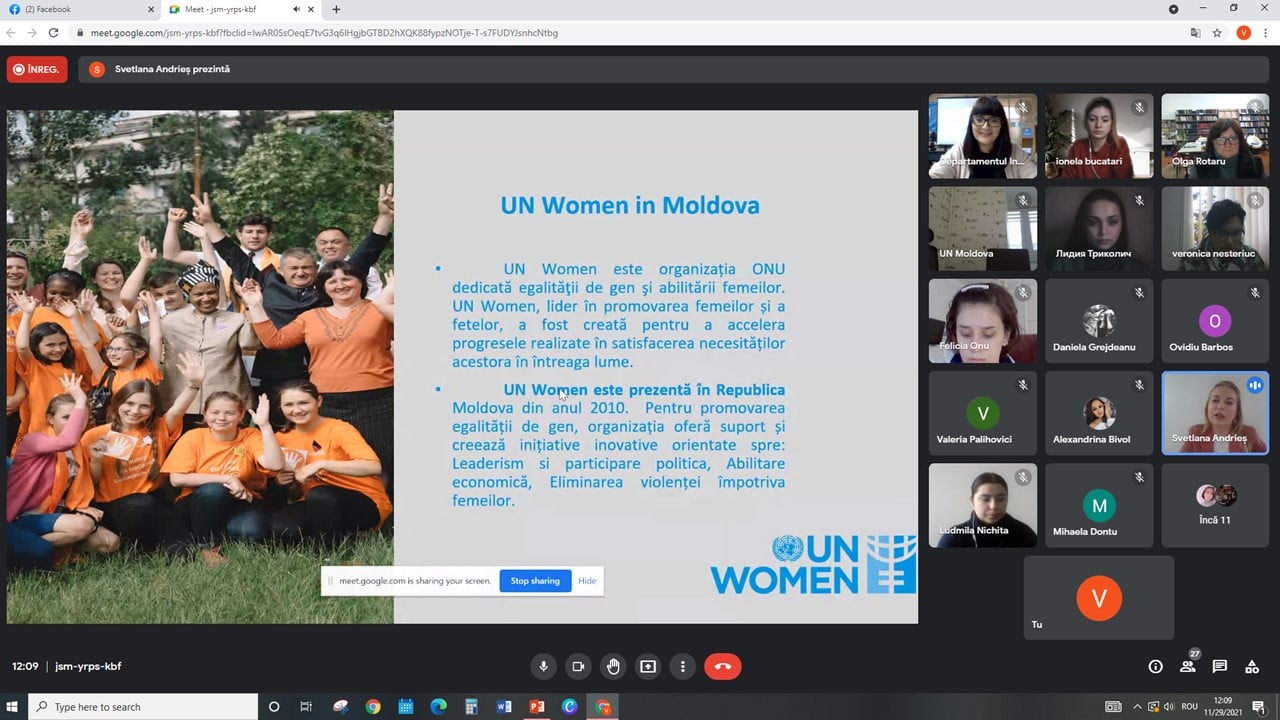Image resolution: width=1280 pixels, height=720 pixels.
Task: Select veronica nesteriuc video tile
Action: click(1215, 228)
